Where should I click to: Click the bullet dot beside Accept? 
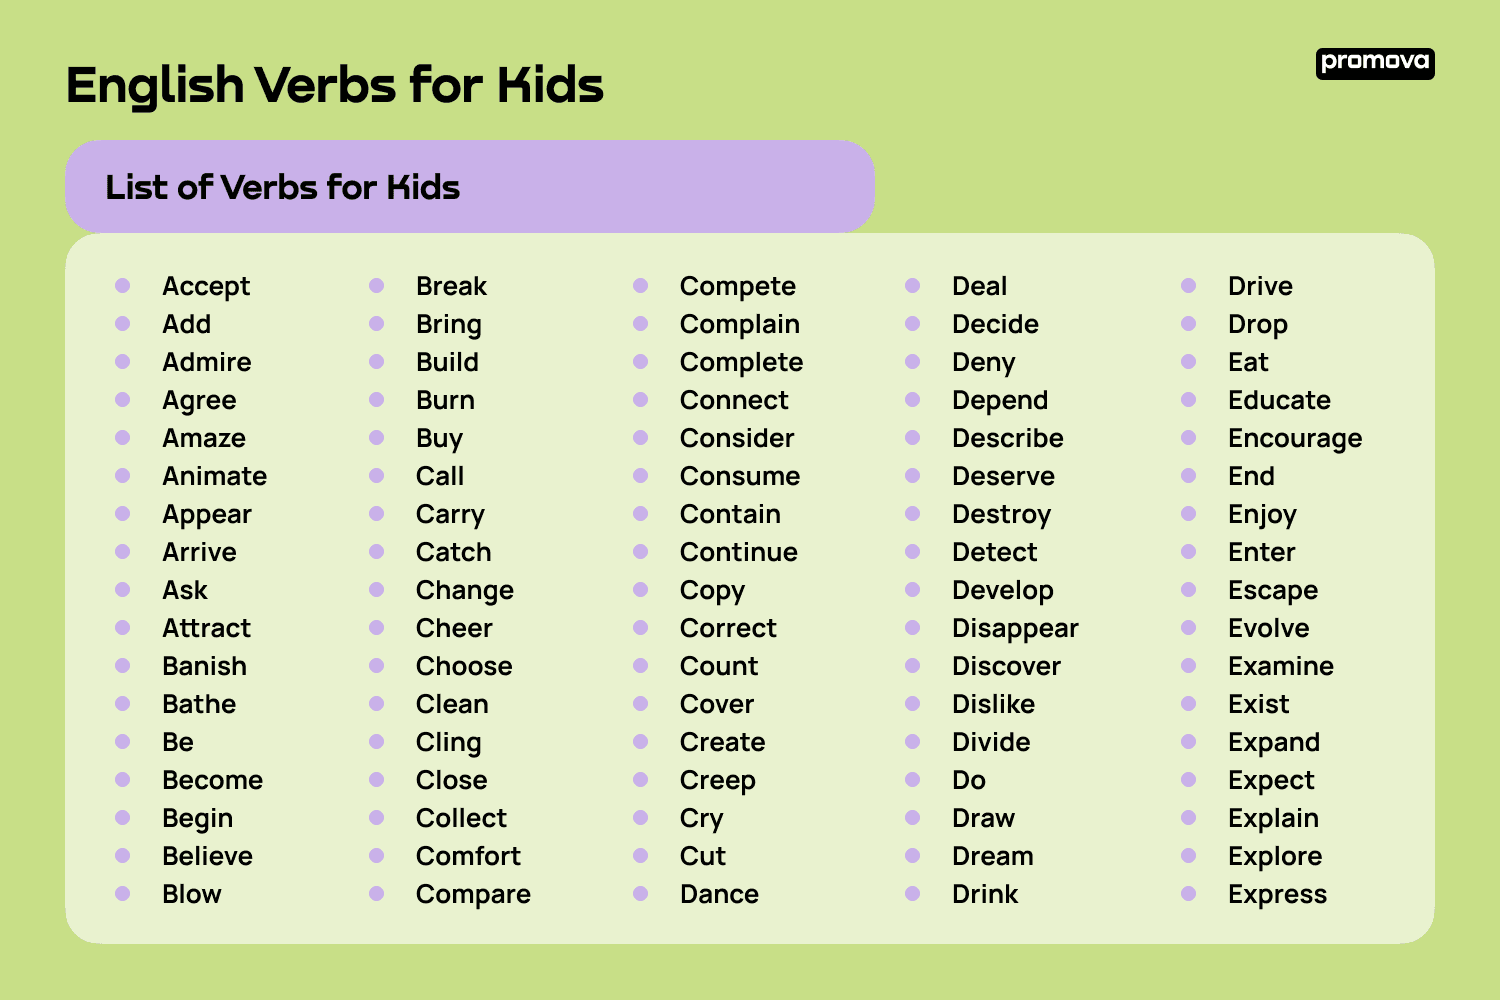(123, 286)
